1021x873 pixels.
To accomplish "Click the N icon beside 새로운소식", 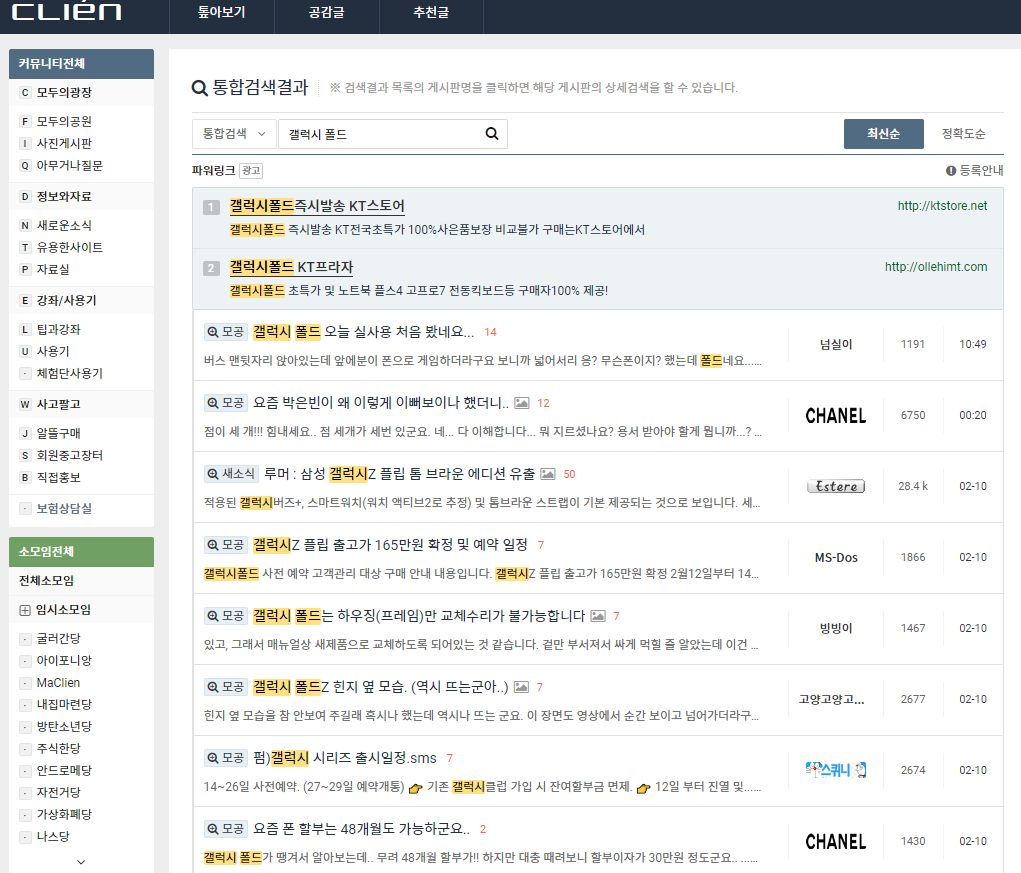I will (x=25, y=225).
